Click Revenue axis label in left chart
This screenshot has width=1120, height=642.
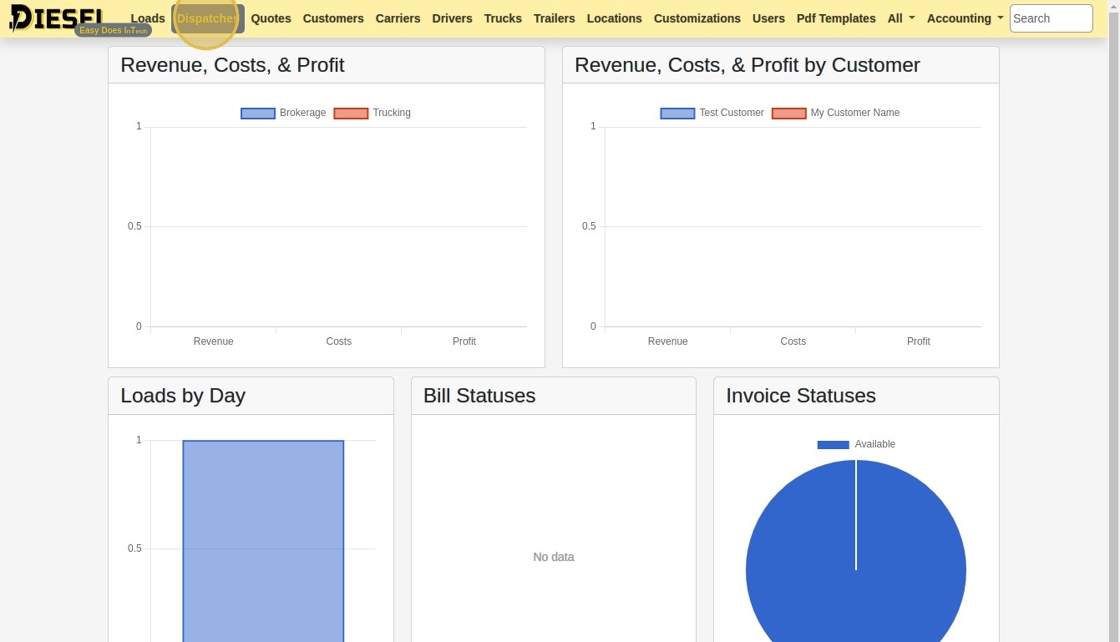(x=214, y=341)
